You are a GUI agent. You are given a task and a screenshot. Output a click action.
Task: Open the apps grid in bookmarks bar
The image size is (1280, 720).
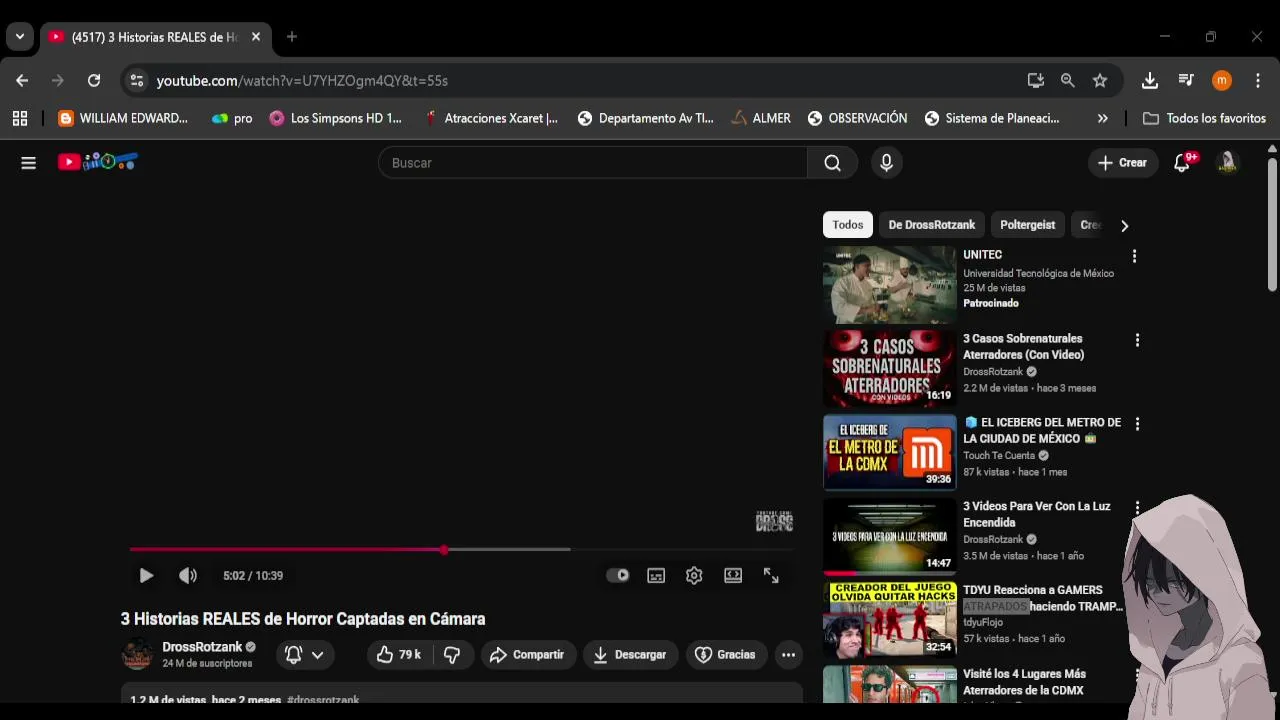[x=20, y=118]
